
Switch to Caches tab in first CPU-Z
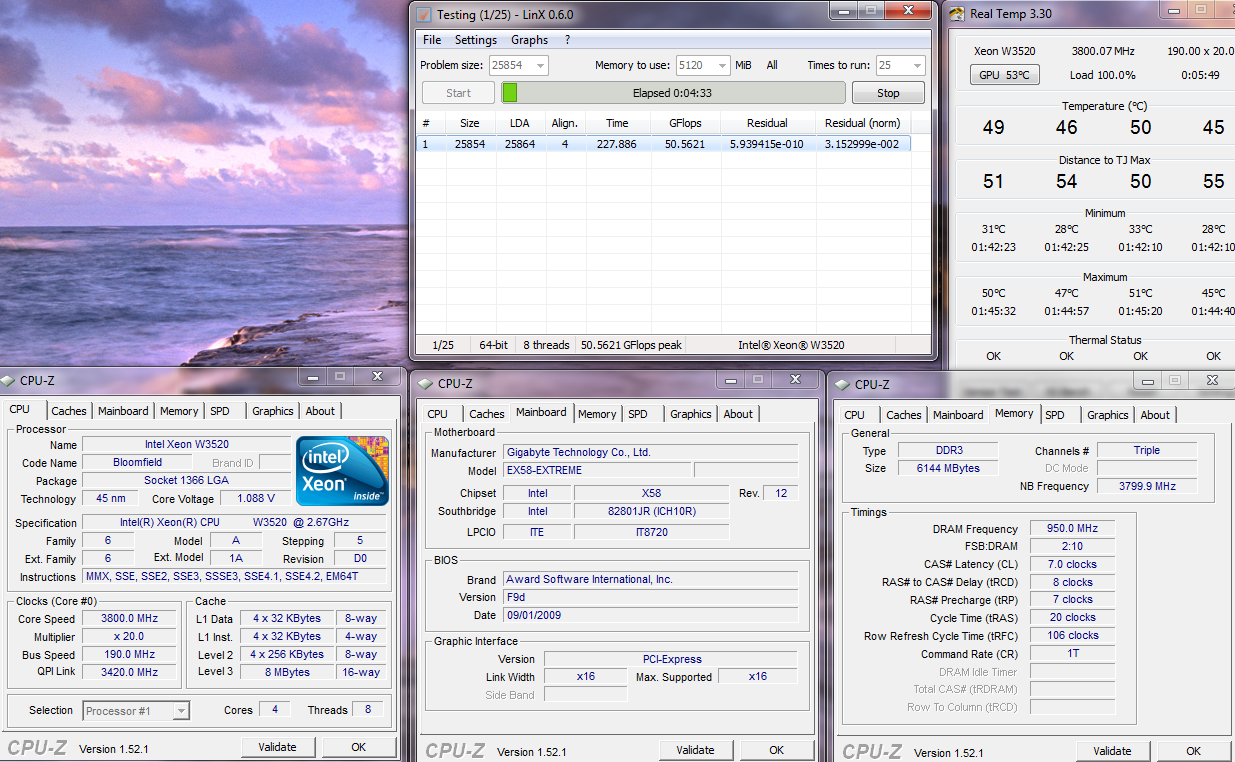(69, 411)
